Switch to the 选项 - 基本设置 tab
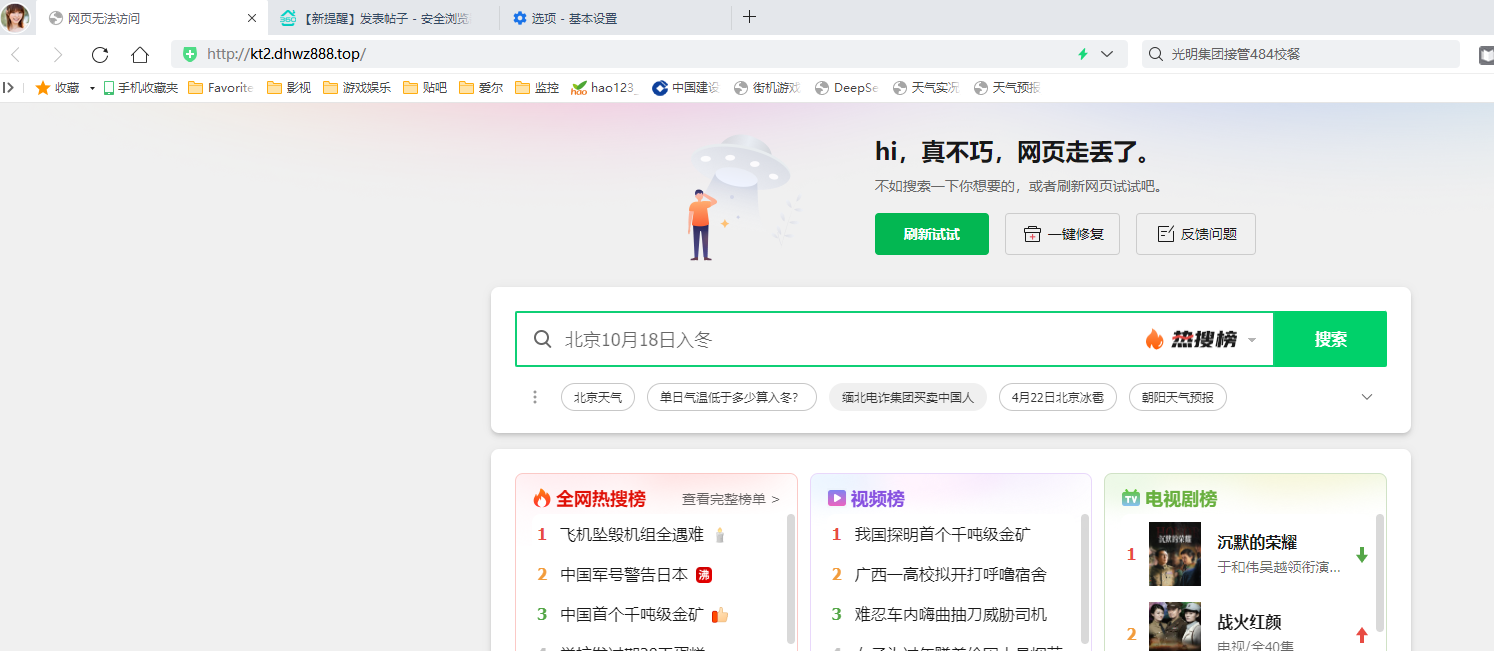1494x651 pixels. coord(567,17)
